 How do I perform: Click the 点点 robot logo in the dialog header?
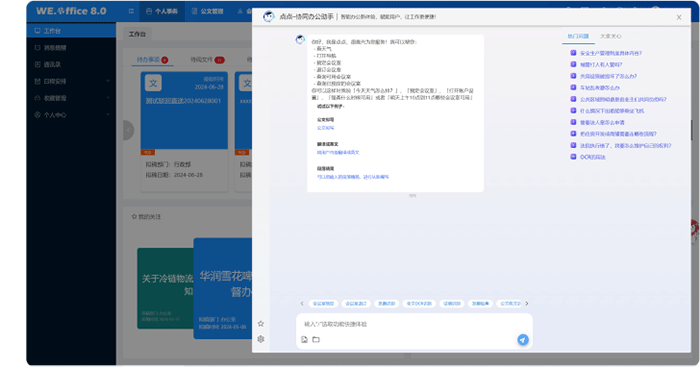pos(268,17)
